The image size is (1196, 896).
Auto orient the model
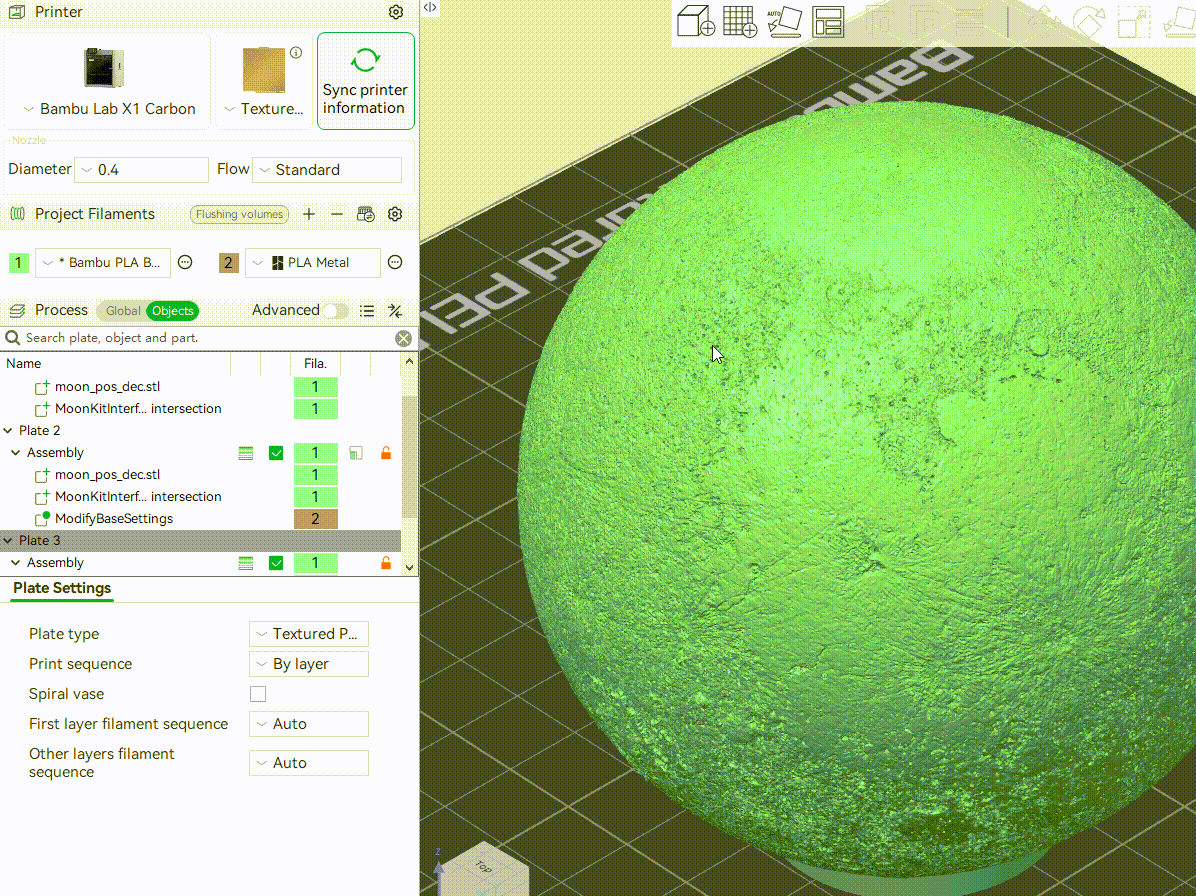point(784,21)
